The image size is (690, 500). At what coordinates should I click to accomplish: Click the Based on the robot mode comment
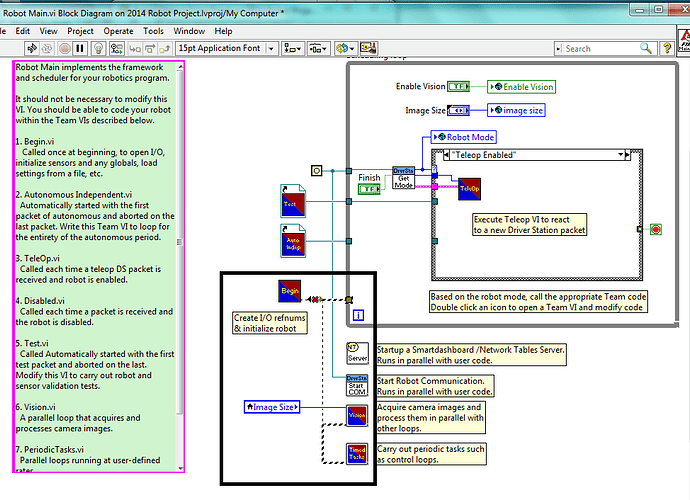pyautogui.click(x=538, y=301)
